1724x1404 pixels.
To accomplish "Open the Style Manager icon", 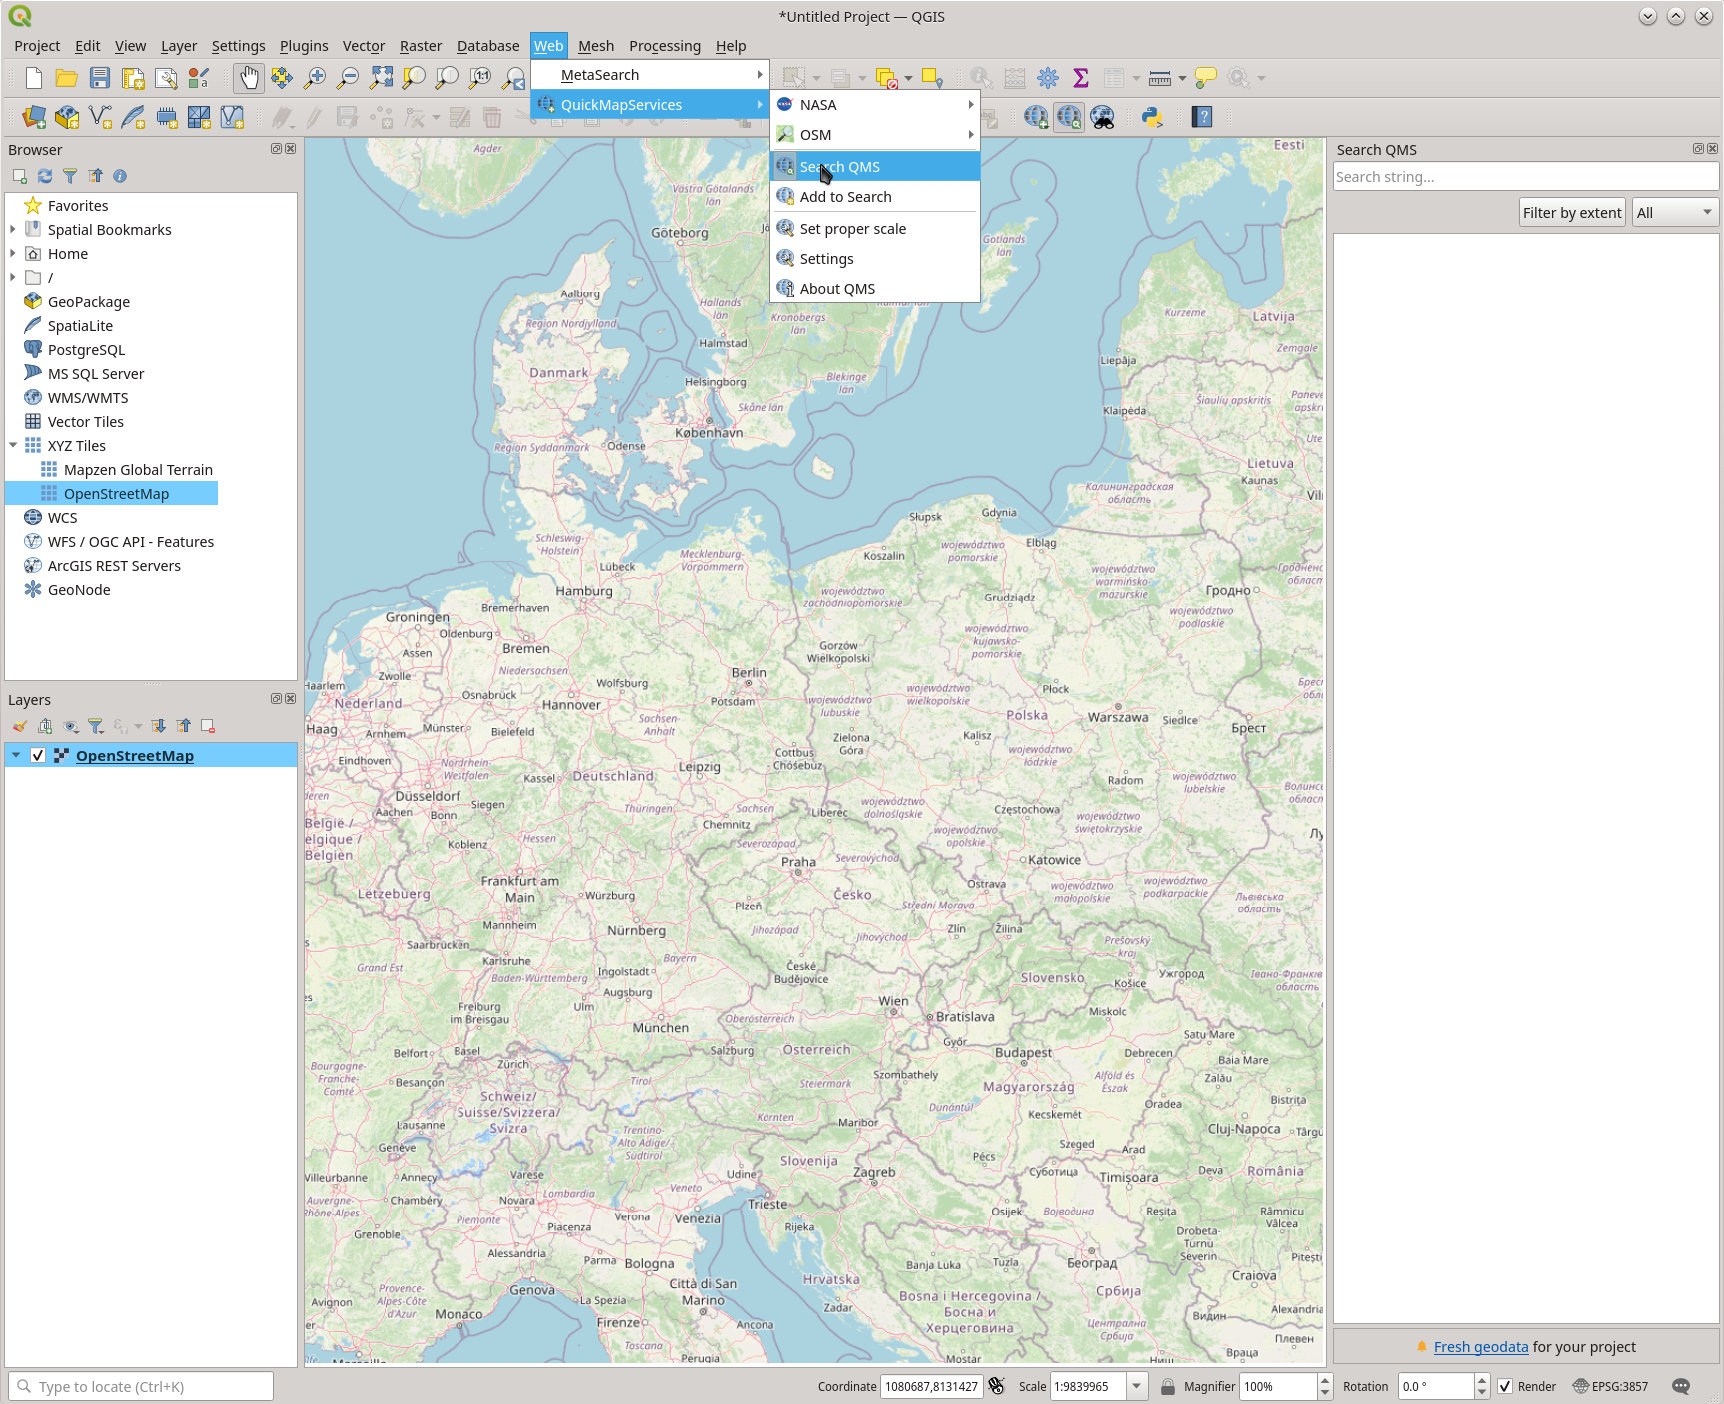I will point(199,78).
